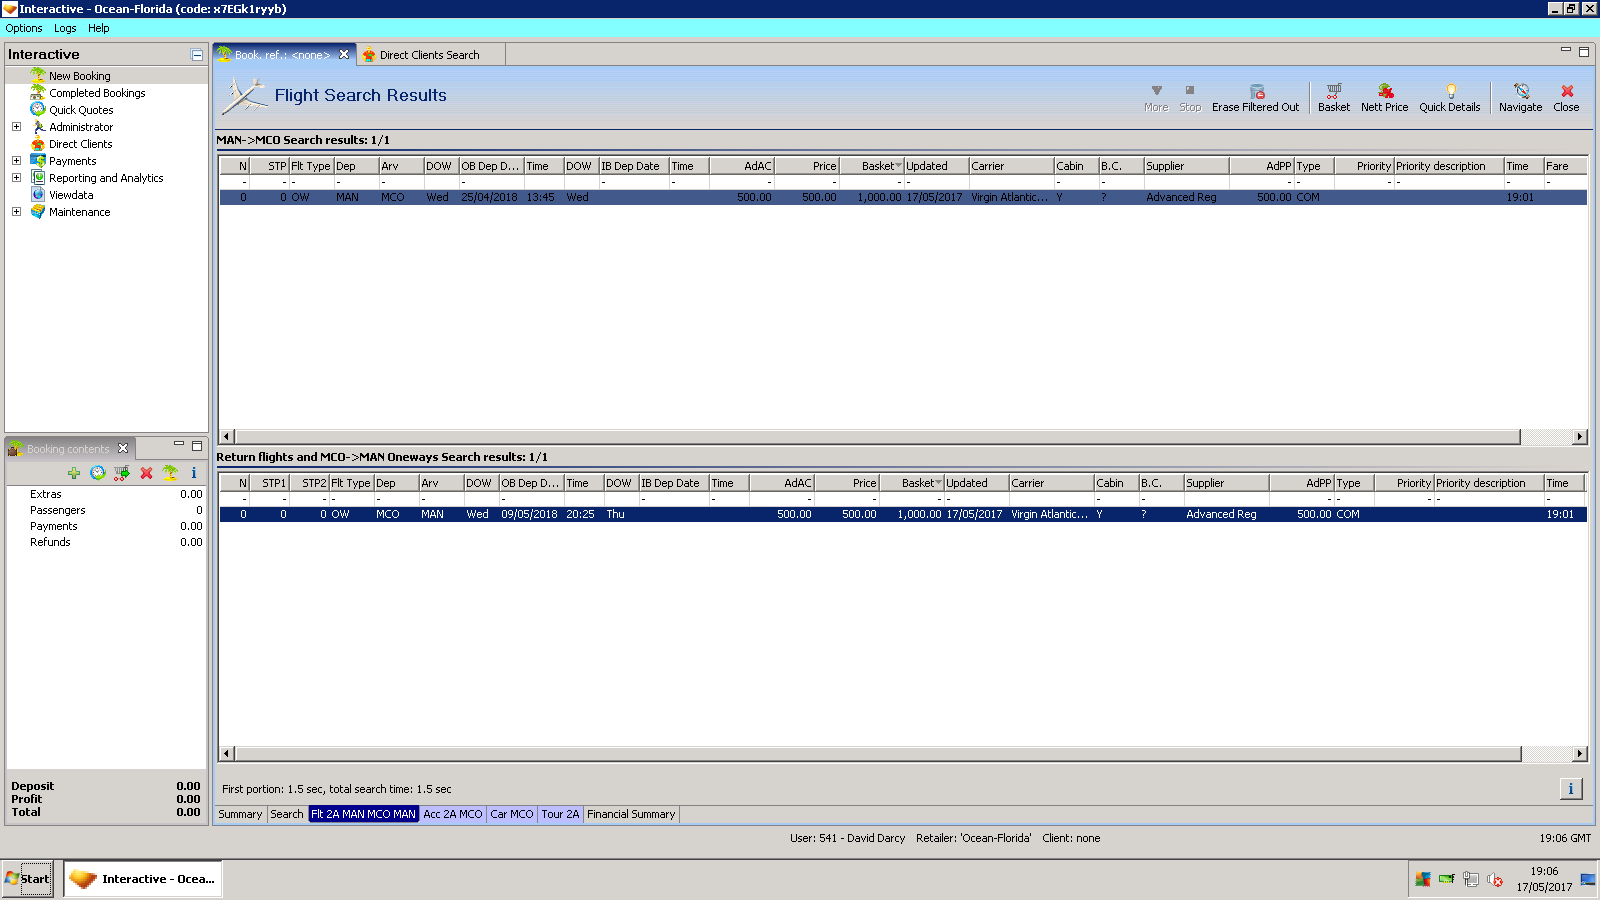Click the AVG antivirus tray icon

1423,880
